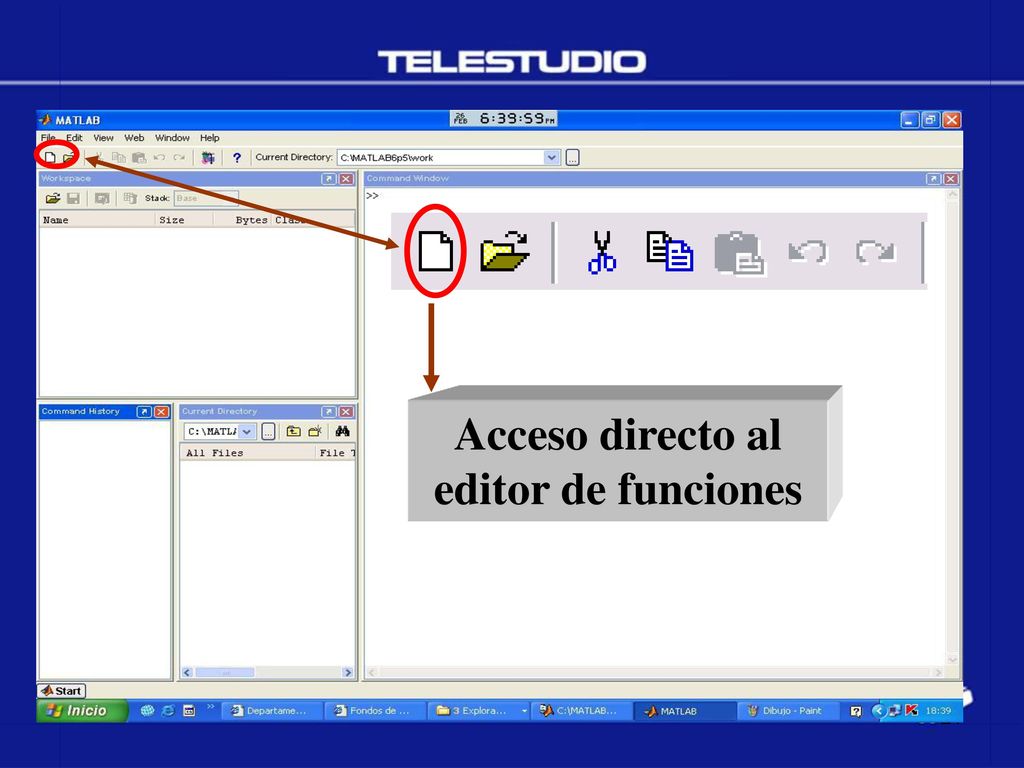Image resolution: width=1024 pixels, height=768 pixels.
Task: Launch Simulink from the main toolbar icon
Action: (x=208, y=157)
